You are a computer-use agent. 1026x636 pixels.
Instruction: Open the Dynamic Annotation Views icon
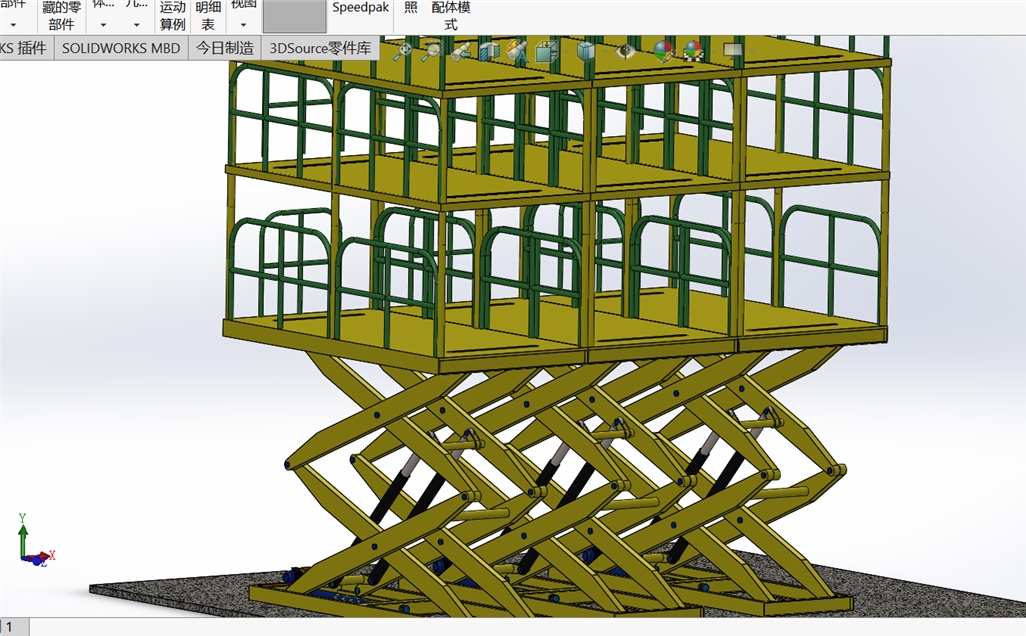pyautogui.click(x=516, y=51)
